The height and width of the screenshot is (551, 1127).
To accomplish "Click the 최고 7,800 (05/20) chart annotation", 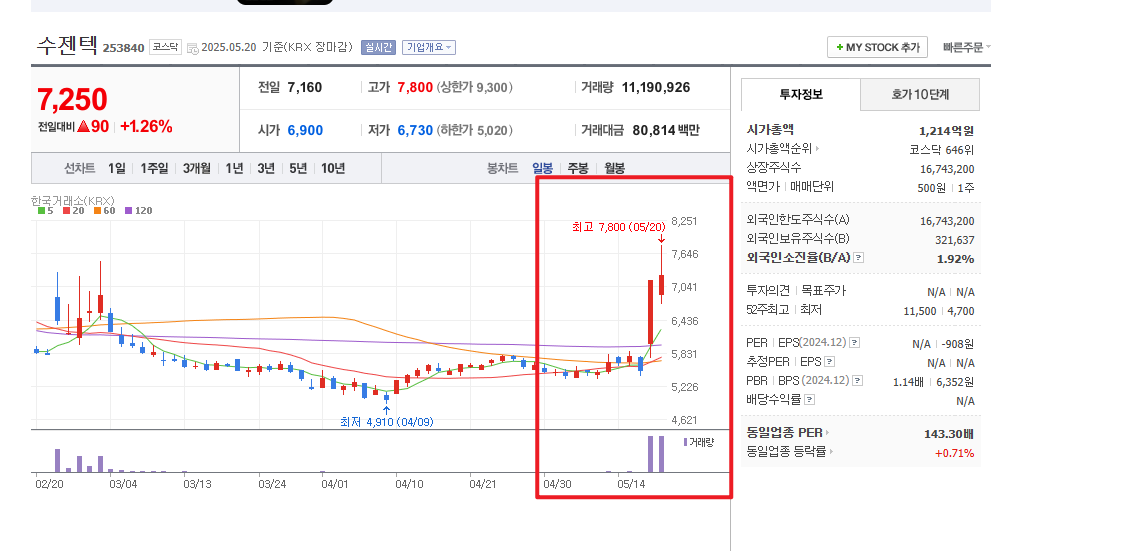I will 619,227.
